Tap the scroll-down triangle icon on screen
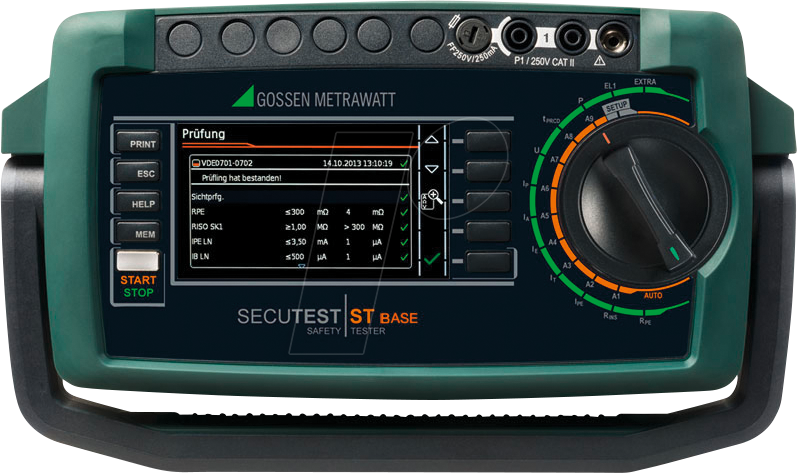This screenshot has height=473, width=798. (x=432, y=169)
